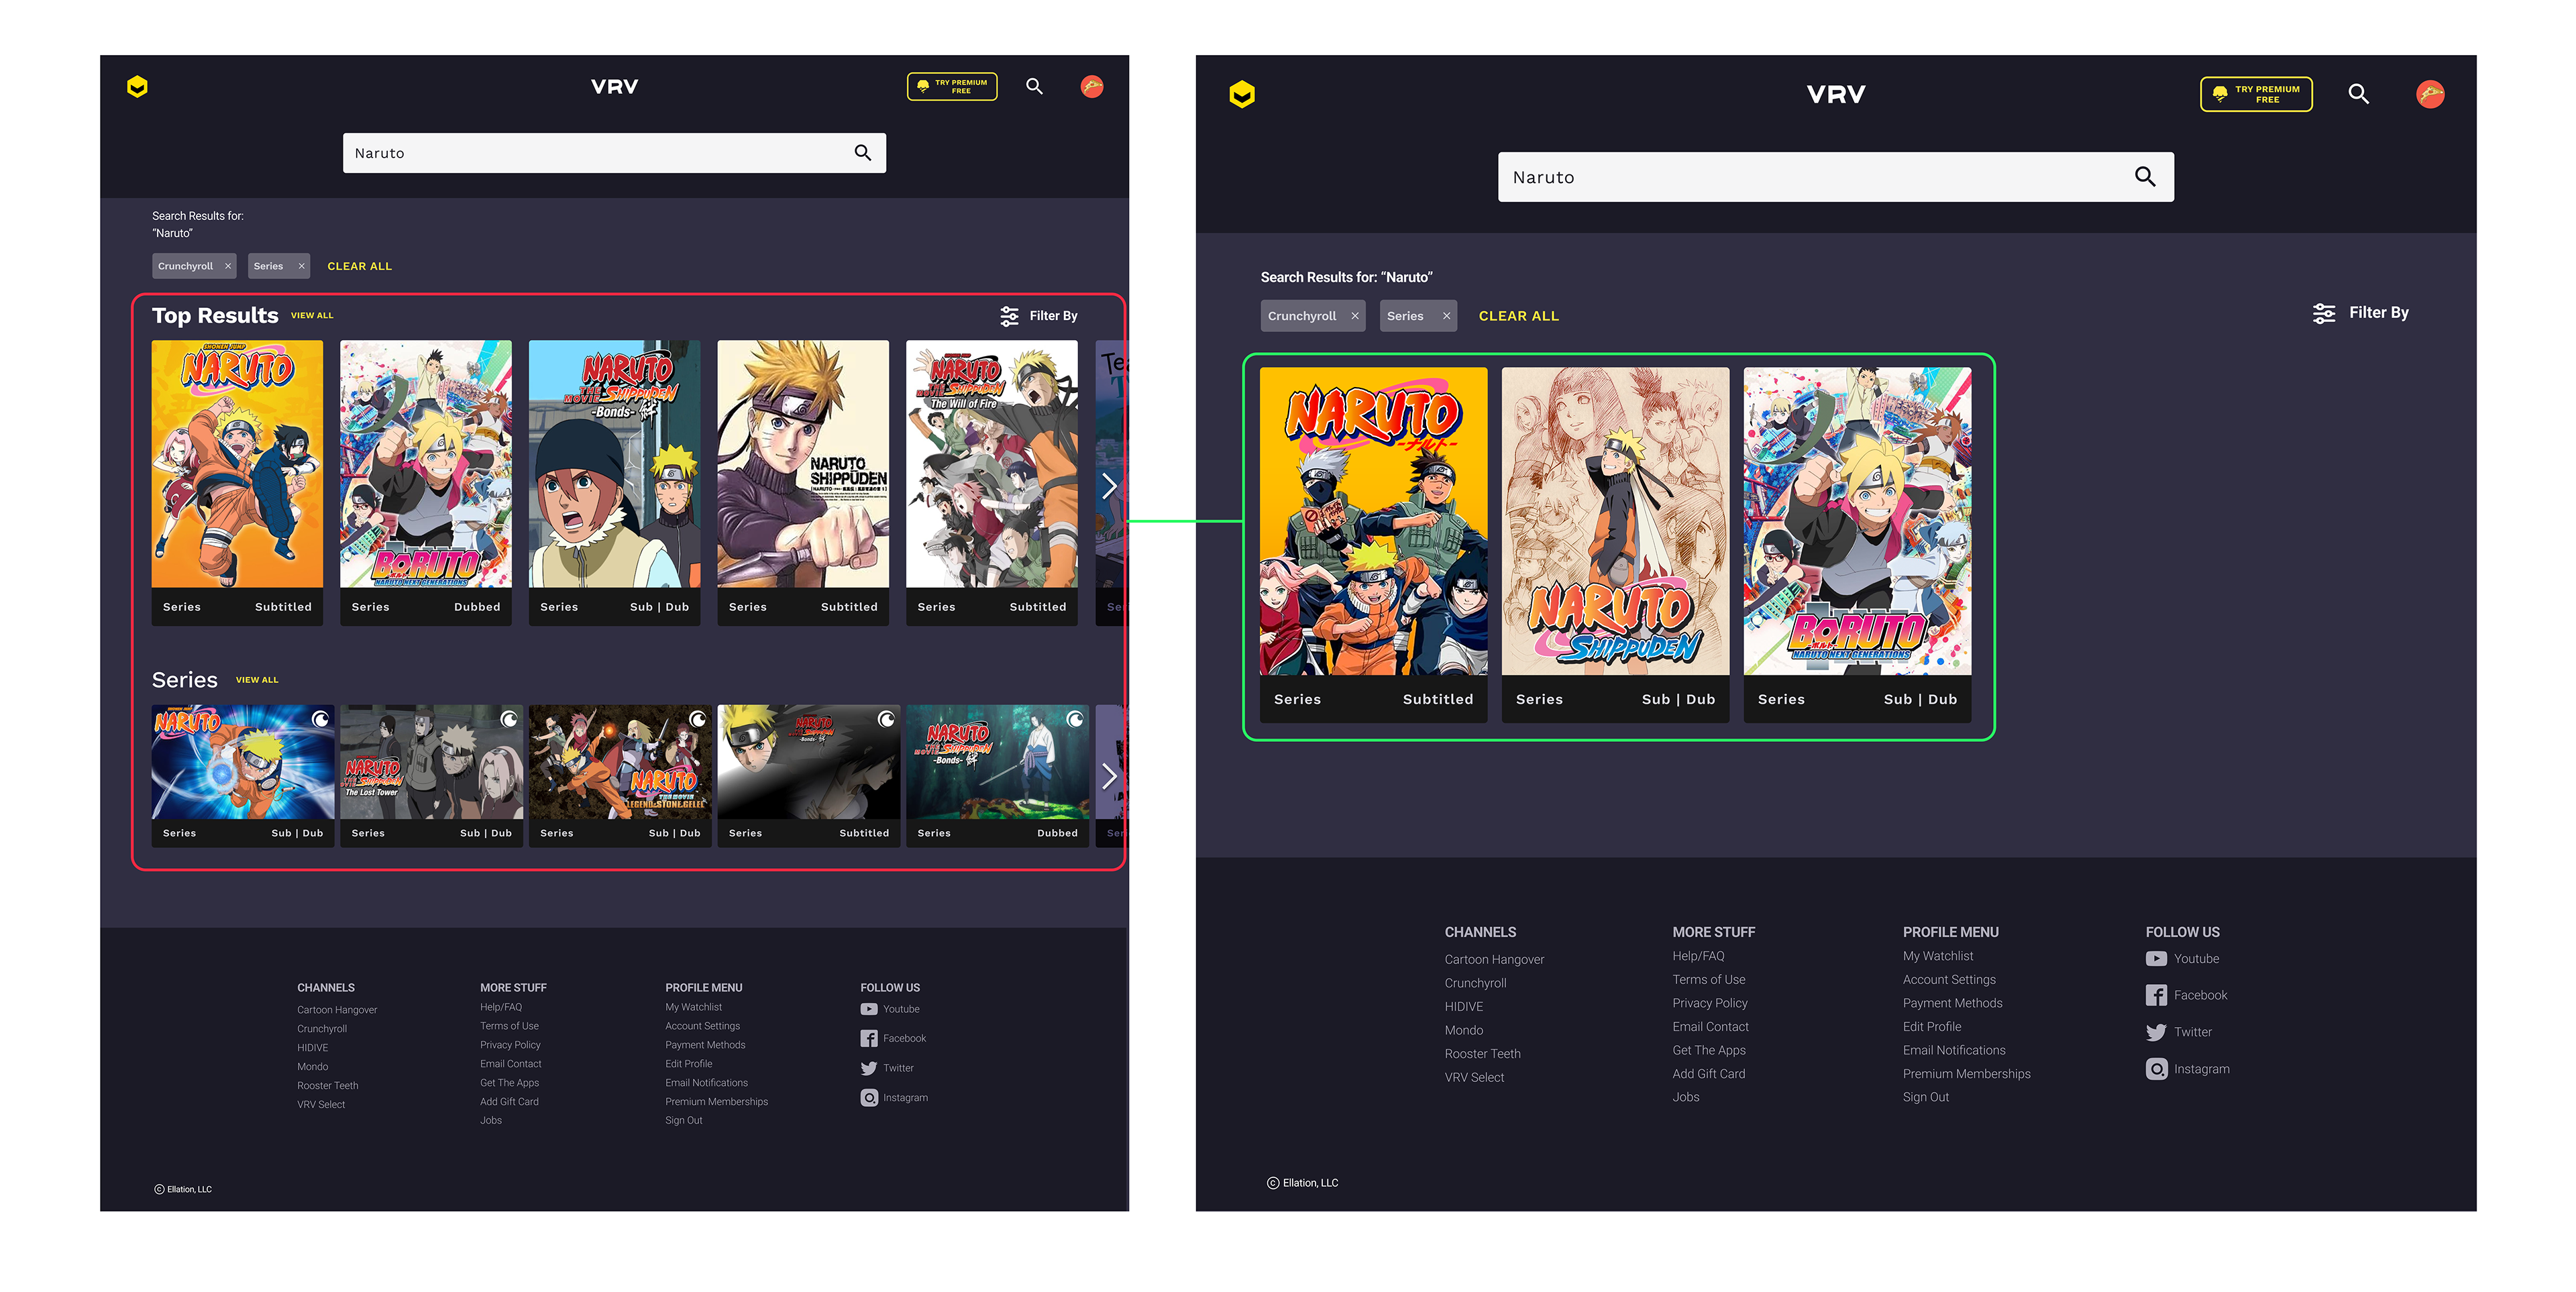Remove Crunchyroll filter chip in left screen
The height and width of the screenshot is (1292, 2576).
click(x=228, y=266)
